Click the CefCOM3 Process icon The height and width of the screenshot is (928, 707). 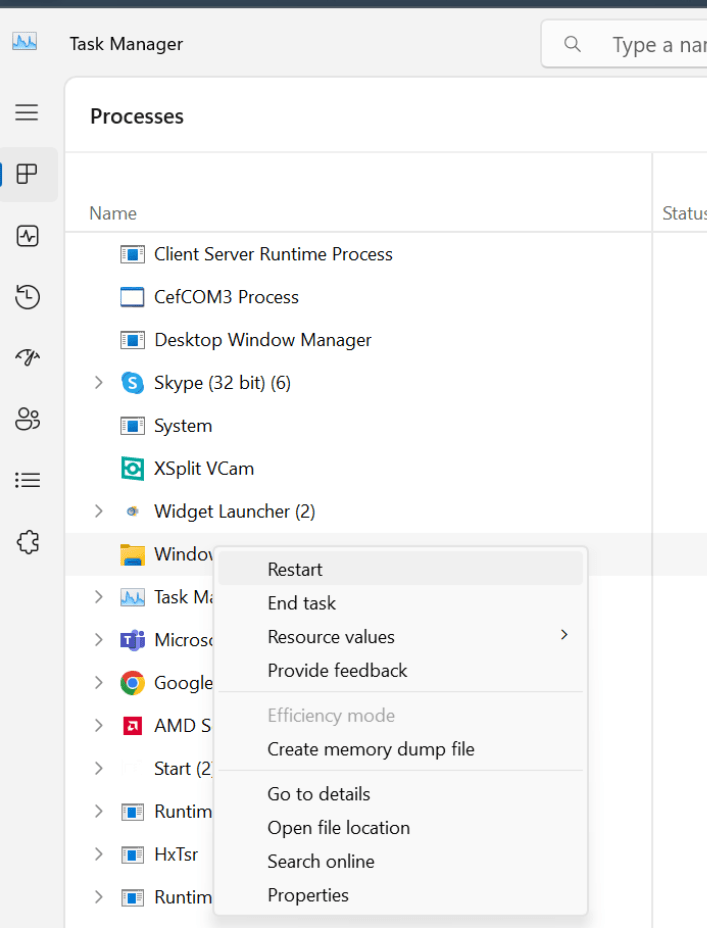pyautogui.click(x=133, y=297)
